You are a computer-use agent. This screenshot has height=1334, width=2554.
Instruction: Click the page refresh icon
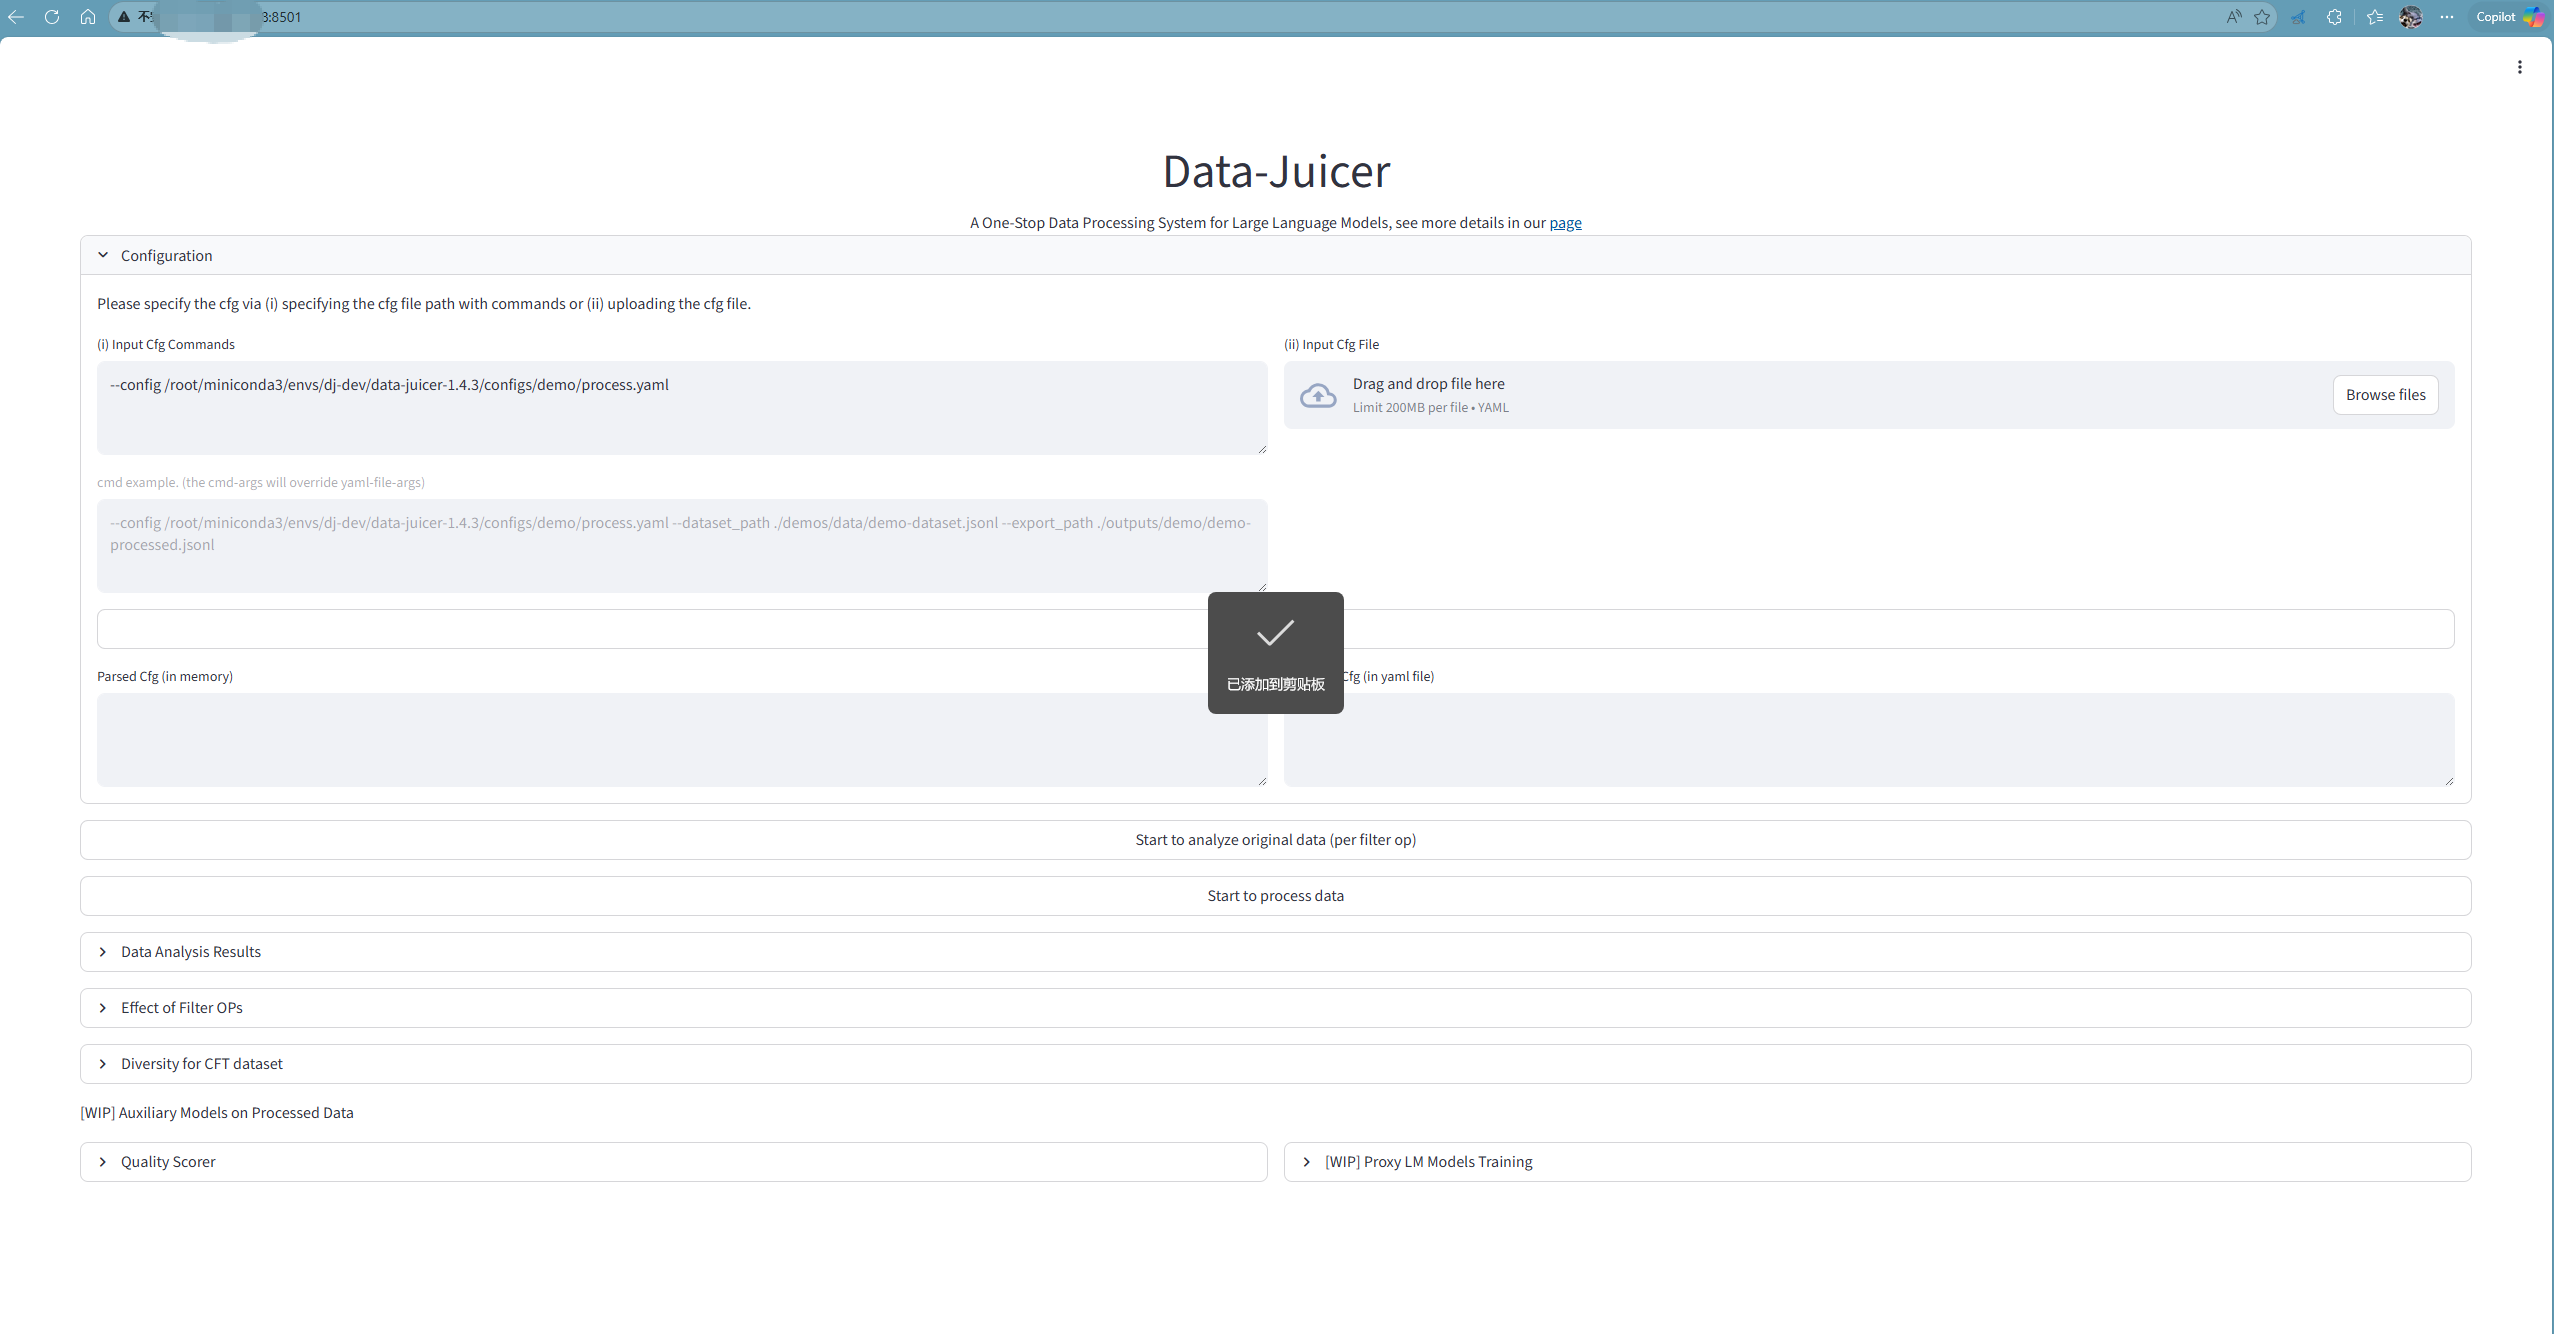click(52, 17)
